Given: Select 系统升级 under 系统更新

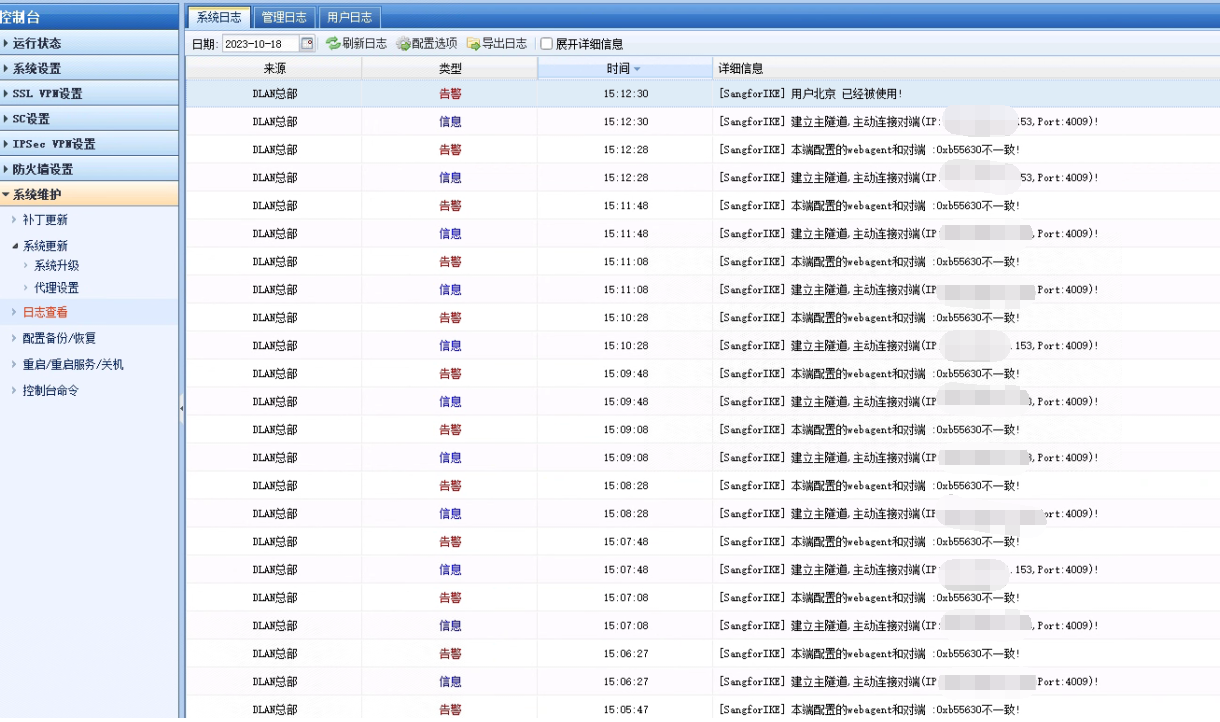Looking at the screenshot, I should coord(56,266).
